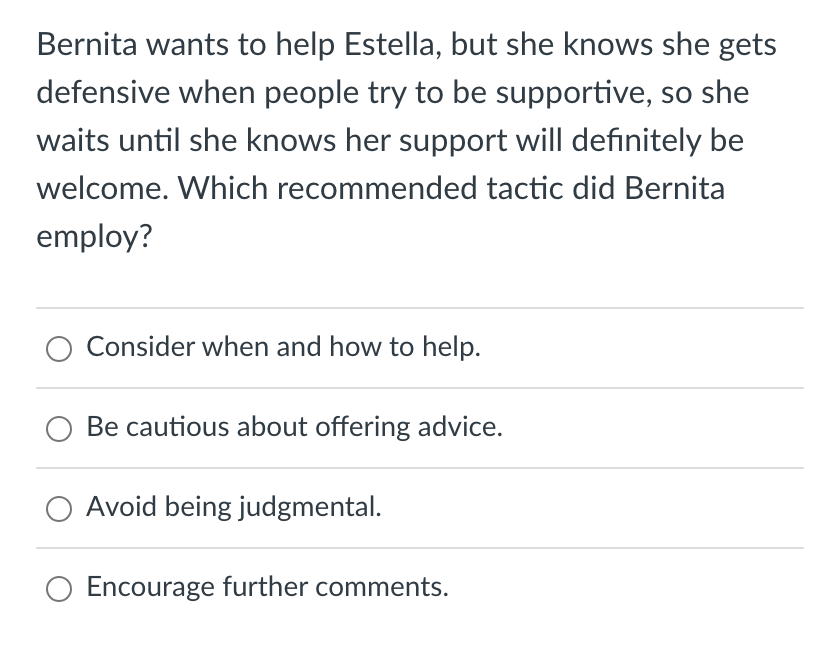The height and width of the screenshot is (650, 824).
Task: Click the 'Be cautious about offering advice' label
Action: tap(294, 427)
